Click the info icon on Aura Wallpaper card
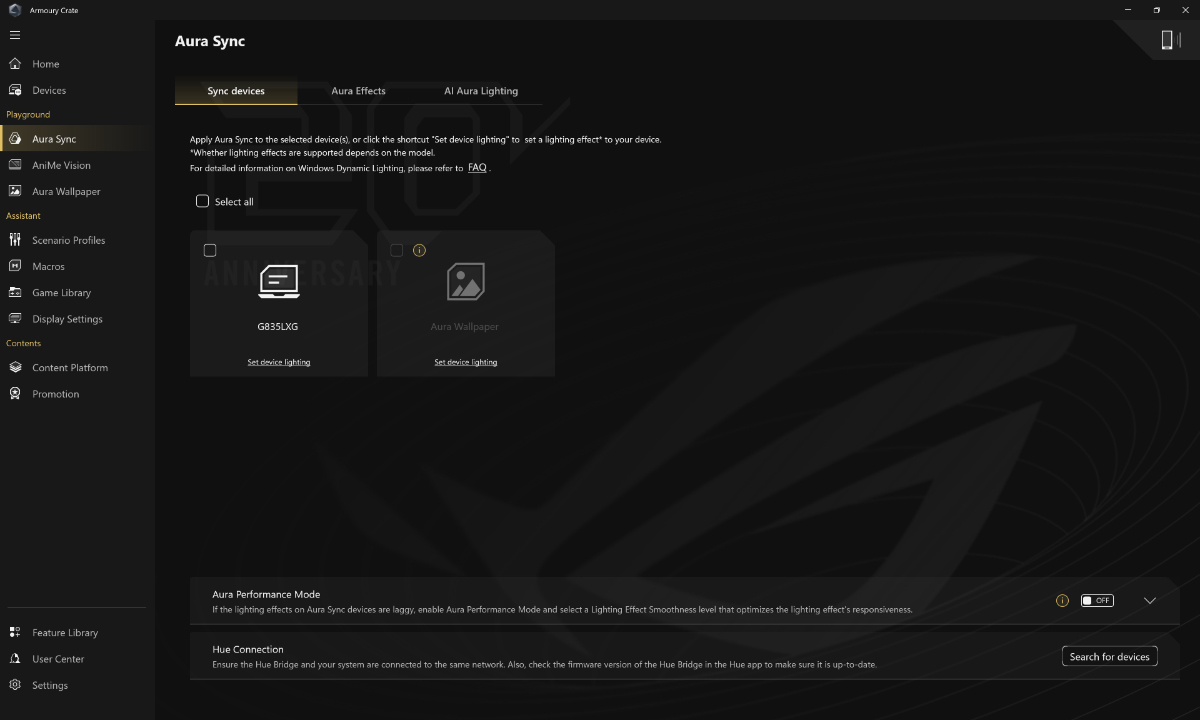 [x=419, y=250]
